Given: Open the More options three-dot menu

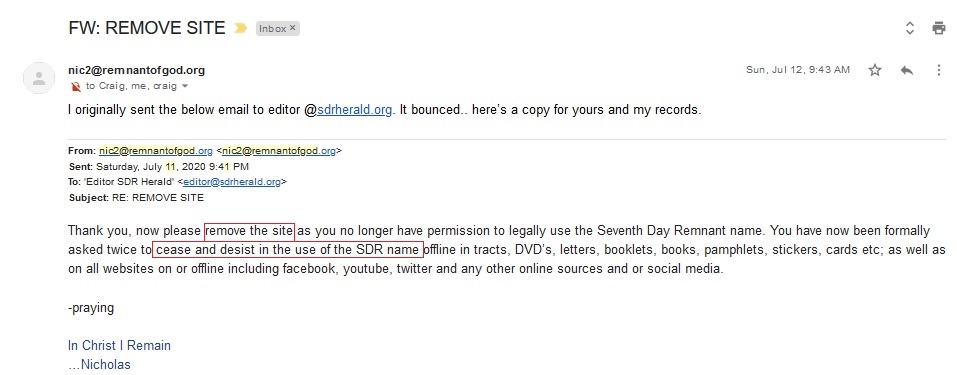Looking at the screenshot, I should coord(939,70).
